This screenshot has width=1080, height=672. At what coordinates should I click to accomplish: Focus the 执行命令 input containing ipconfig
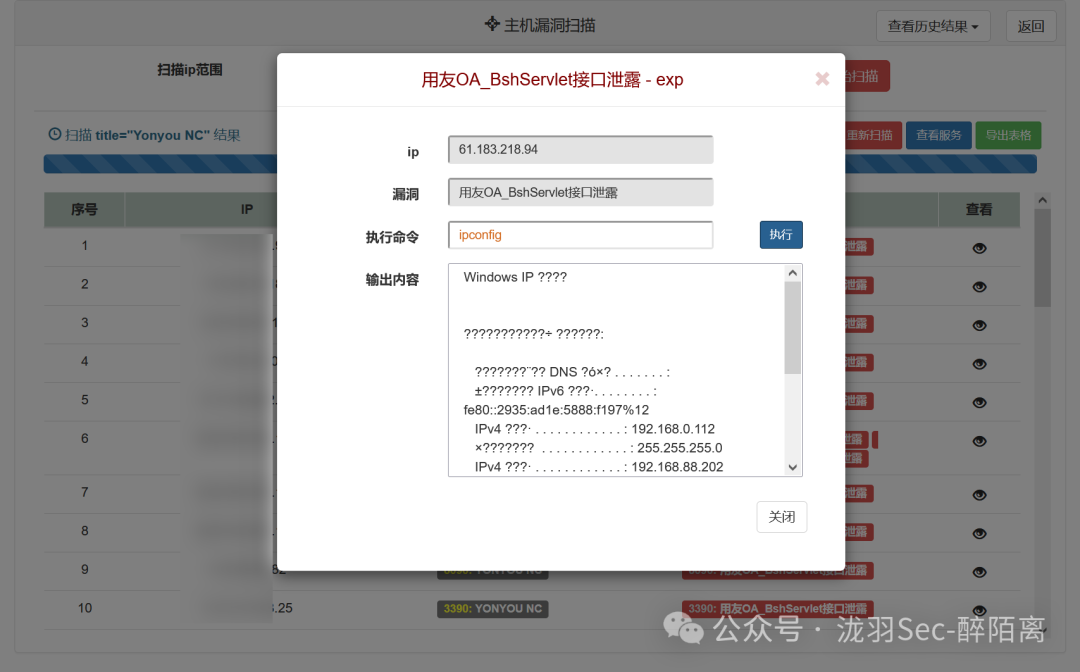581,235
